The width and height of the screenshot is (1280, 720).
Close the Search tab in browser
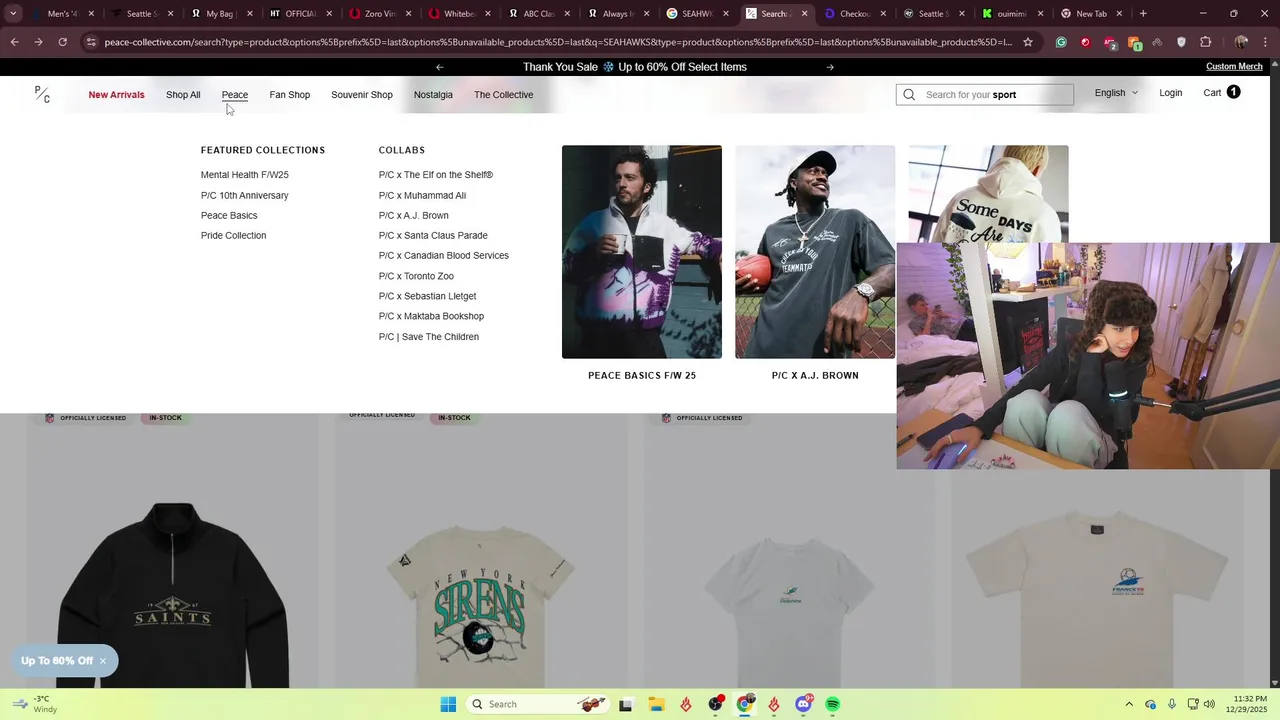coord(804,14)
